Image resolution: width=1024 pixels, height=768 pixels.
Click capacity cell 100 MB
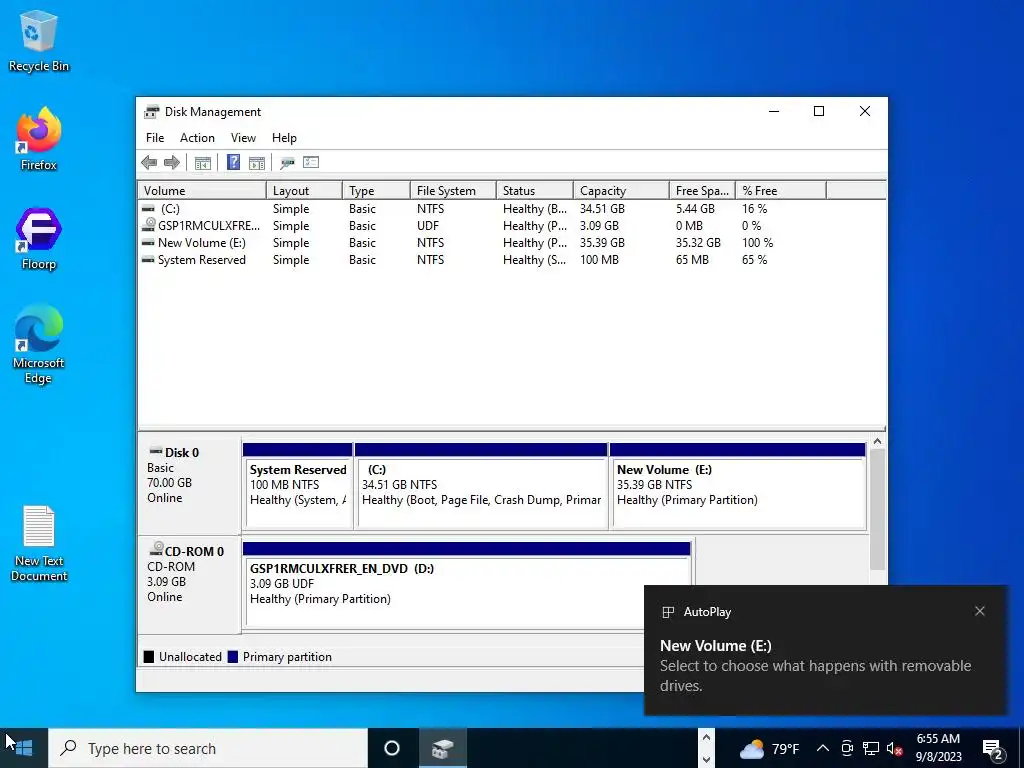point(599,260)
